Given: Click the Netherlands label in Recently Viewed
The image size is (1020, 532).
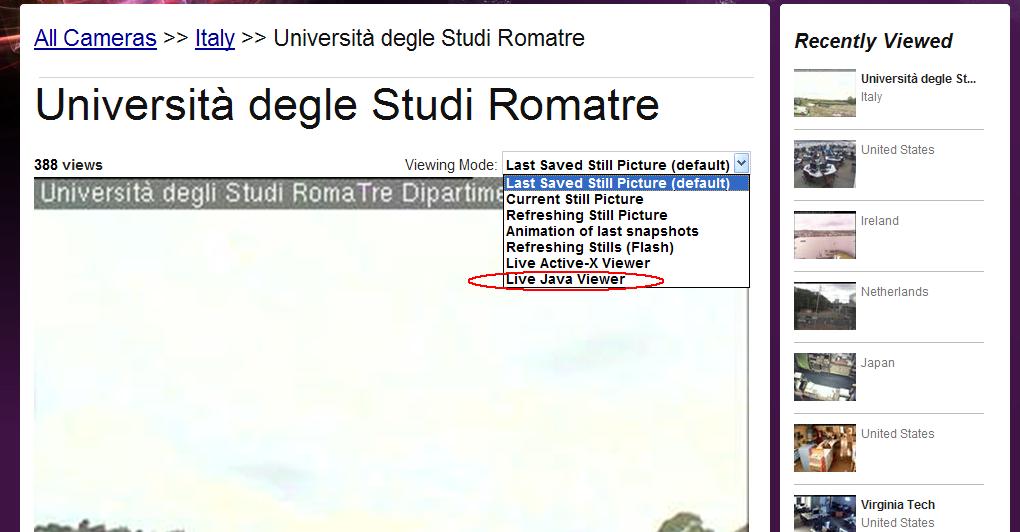Looking at the screenshot, I should [894, 291].
